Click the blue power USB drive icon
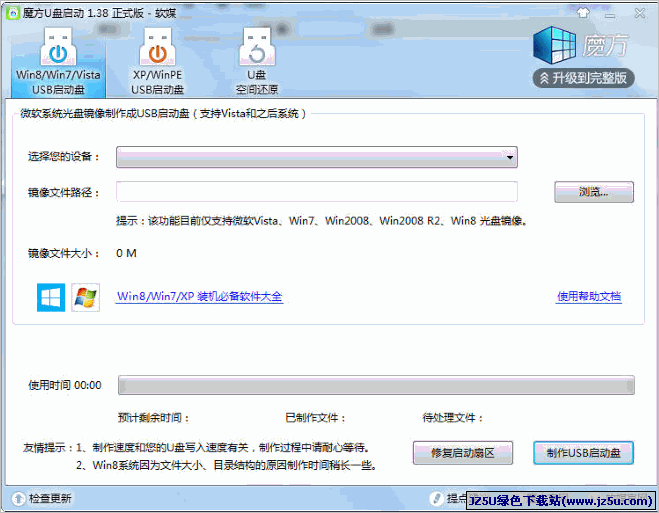Image resolution: width=659 pixels, height=513 pixels. 58,46
